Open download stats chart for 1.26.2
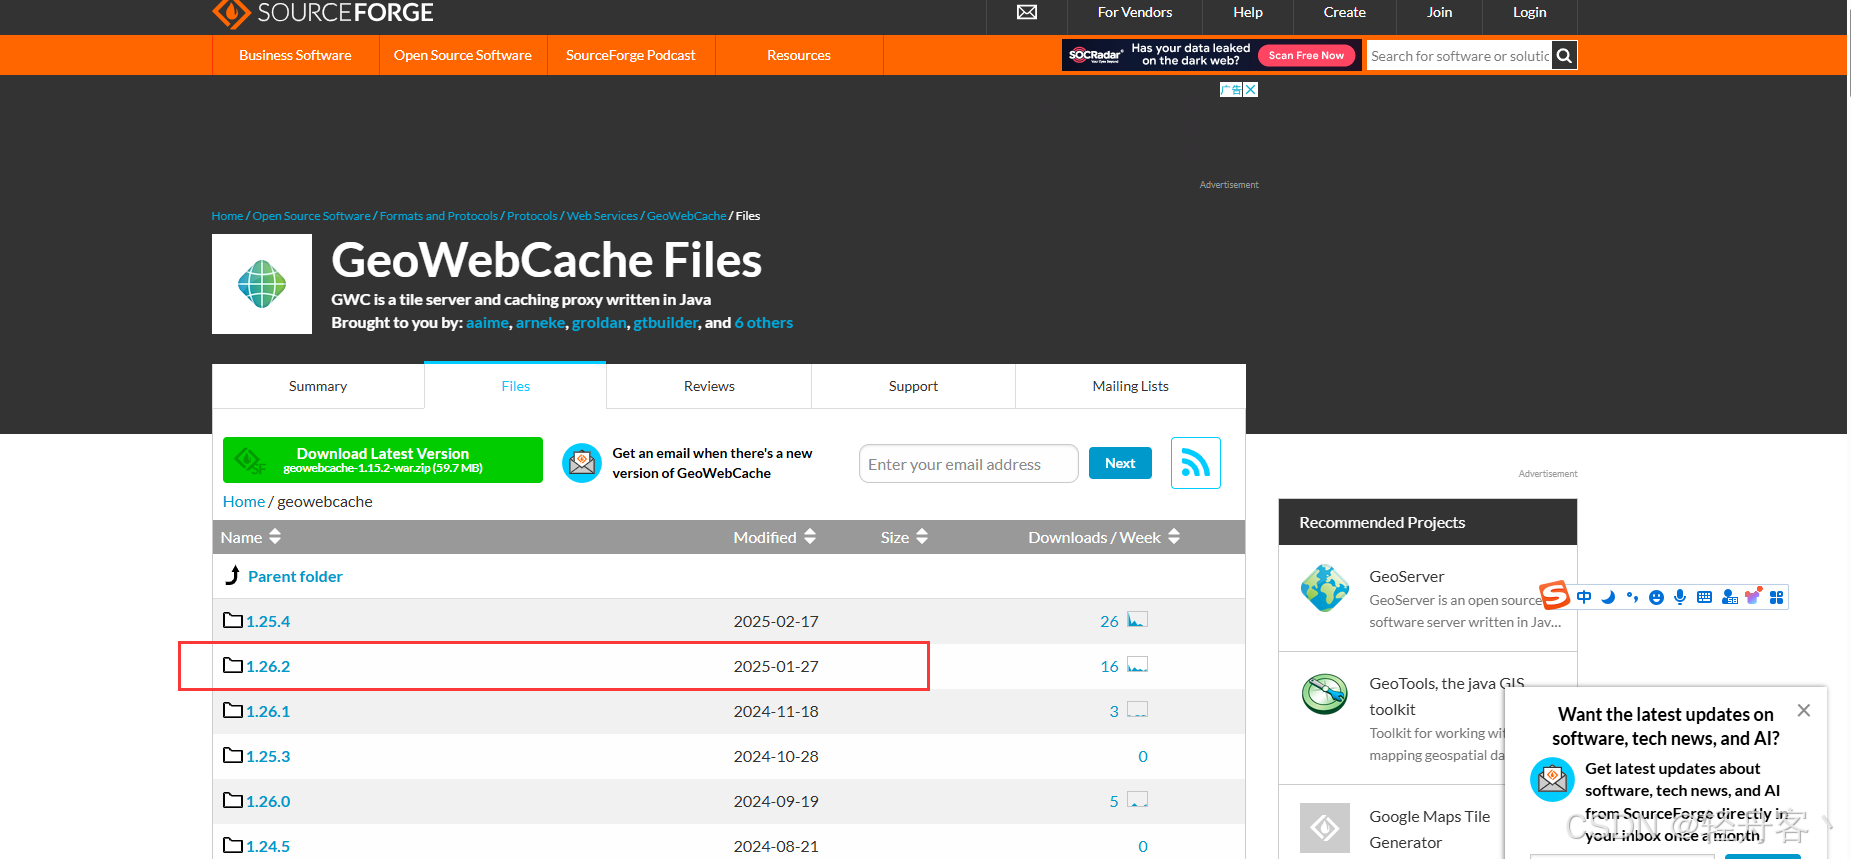 tap(1137, 665)
